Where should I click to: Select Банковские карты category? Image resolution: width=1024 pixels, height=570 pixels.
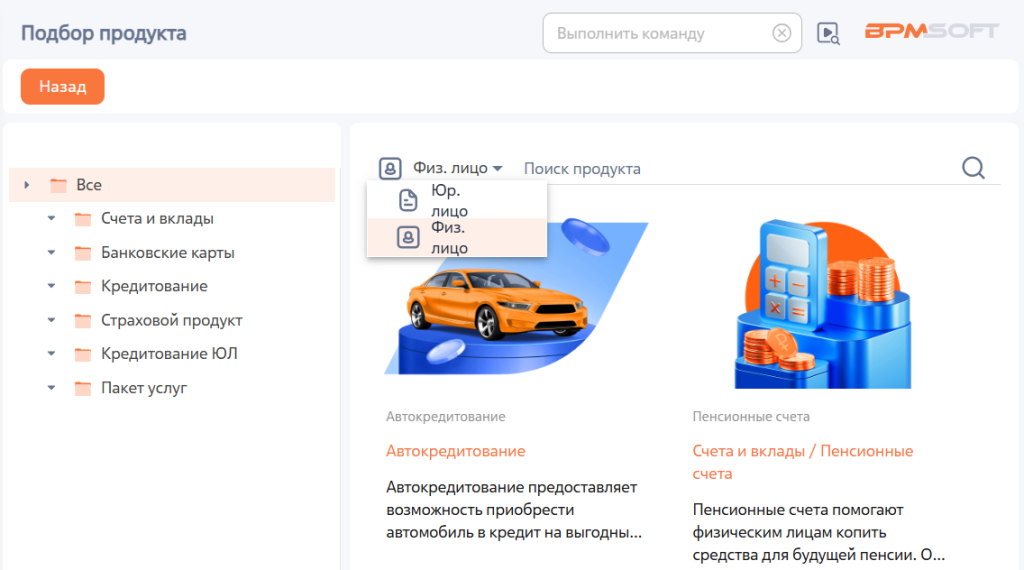coord(168,253)
